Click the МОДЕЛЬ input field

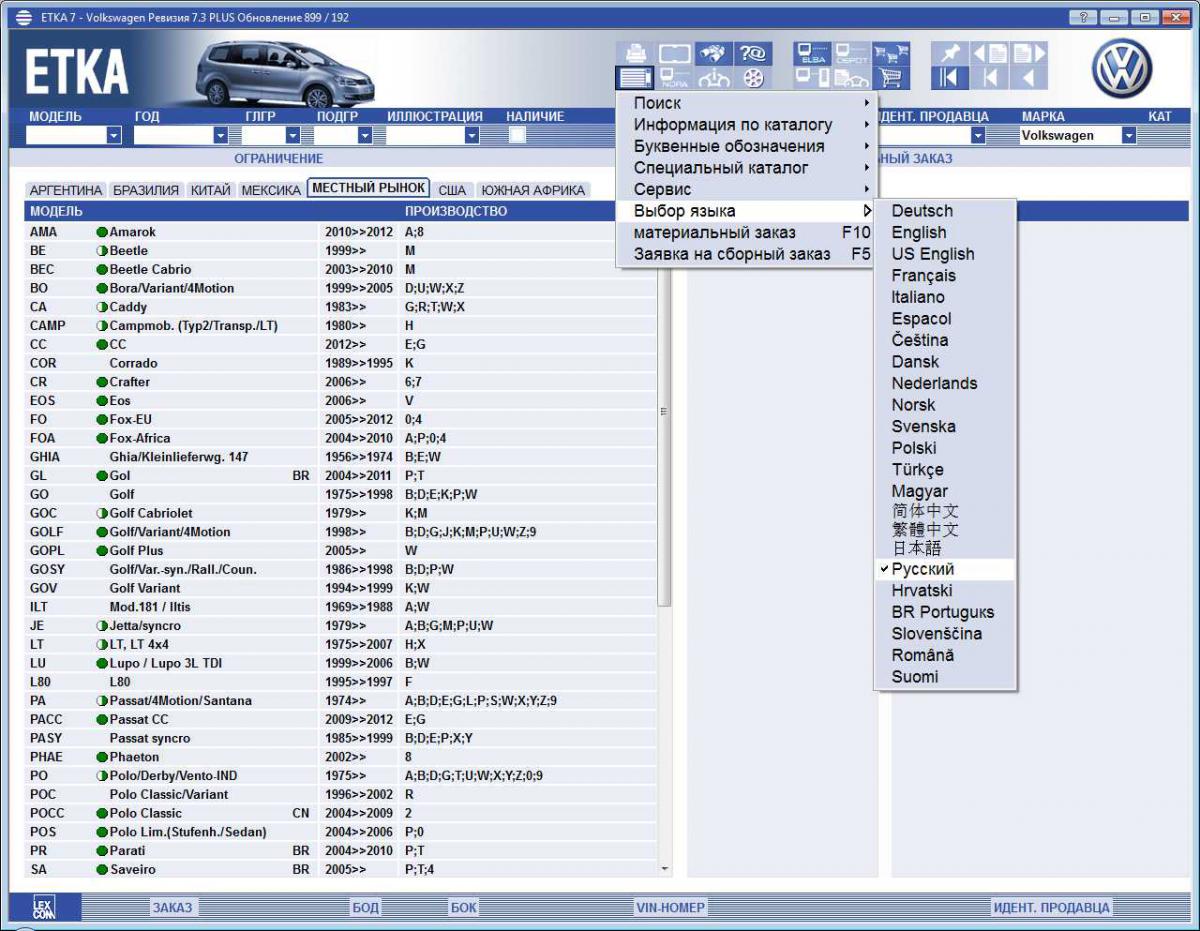coord(65,135)
